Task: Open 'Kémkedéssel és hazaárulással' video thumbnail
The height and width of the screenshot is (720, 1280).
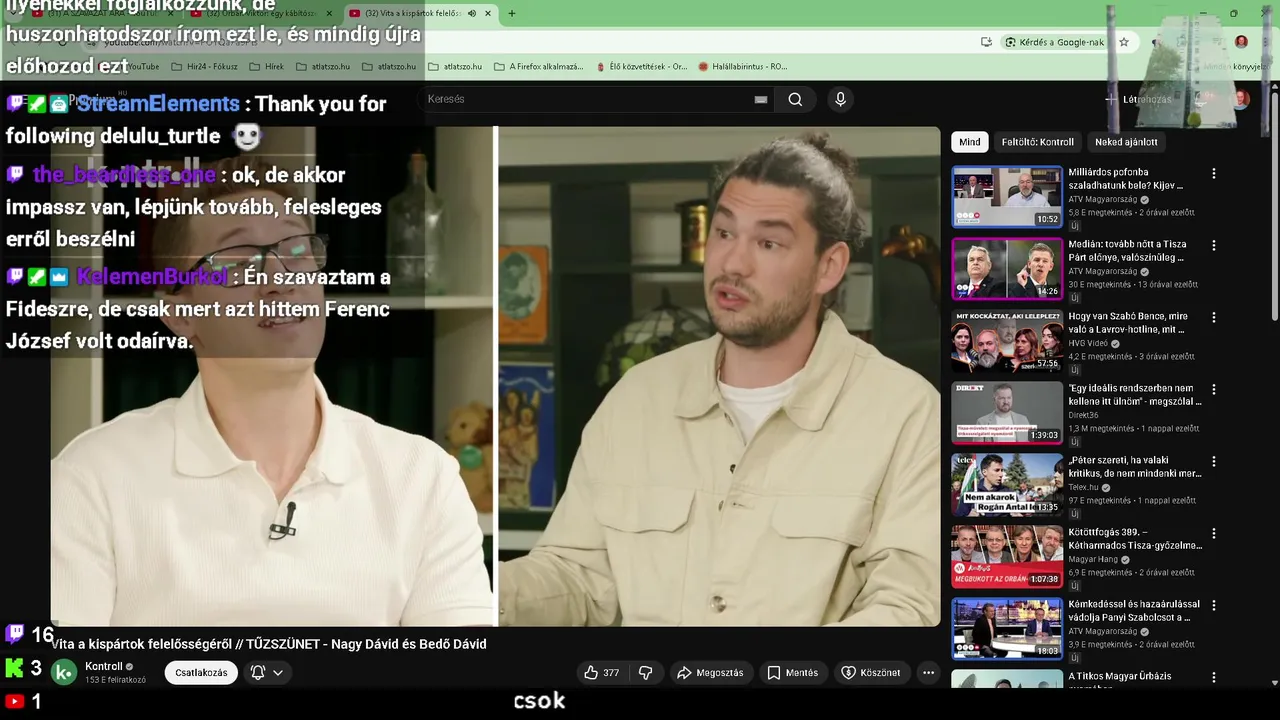Action: [x=1007, y=629]
